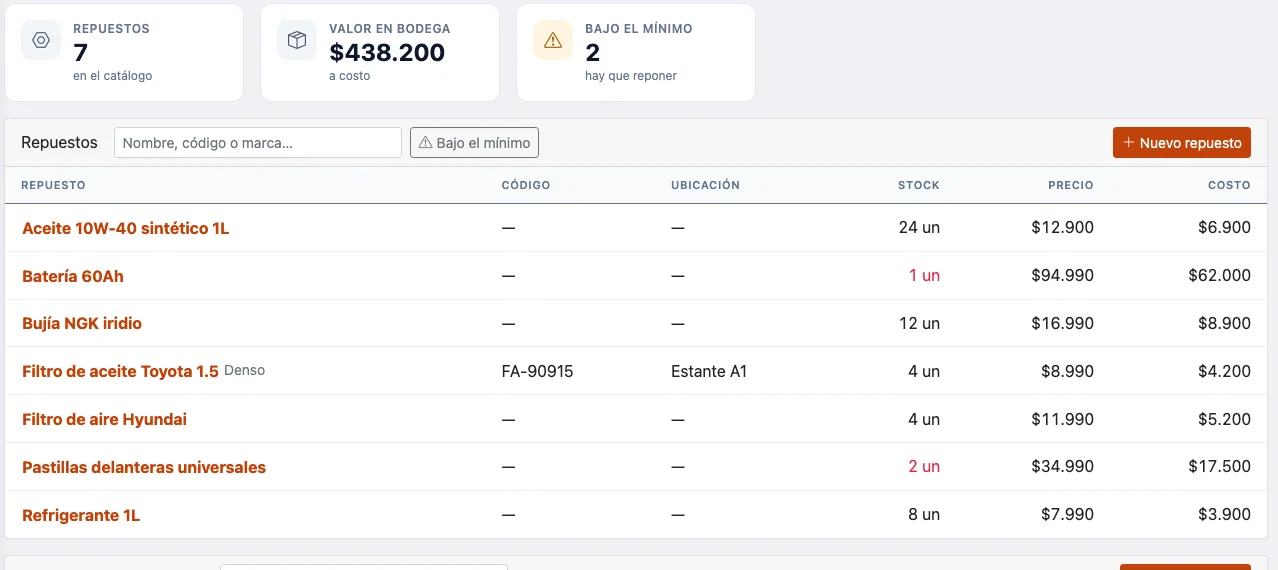Open Bujía NGK iridio
This screenshot has height=570, width=1278.
click(82, 323)
